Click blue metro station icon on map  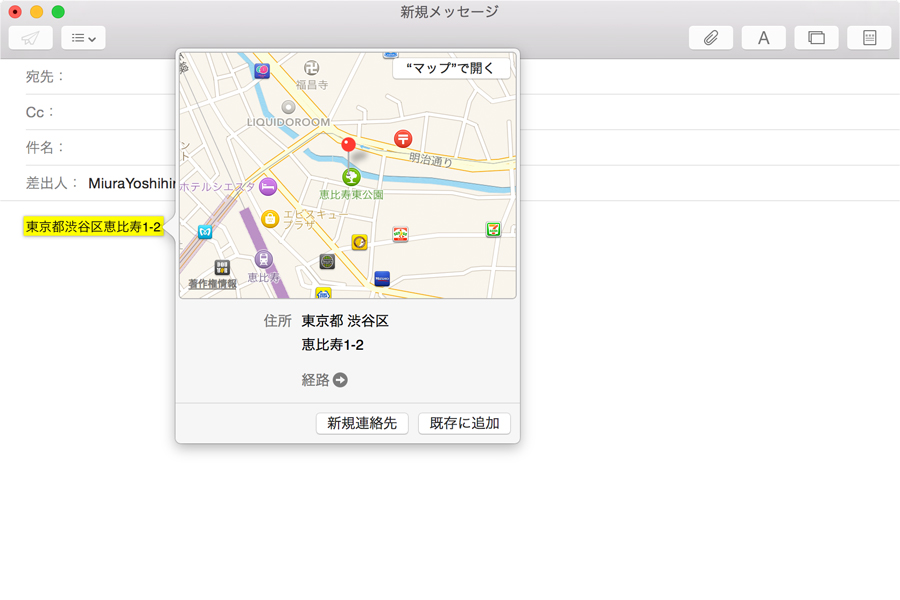[205, 232]
